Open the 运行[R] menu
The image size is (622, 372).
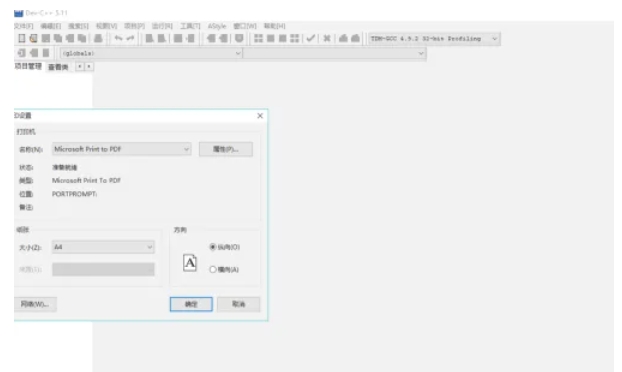[162, 26]
